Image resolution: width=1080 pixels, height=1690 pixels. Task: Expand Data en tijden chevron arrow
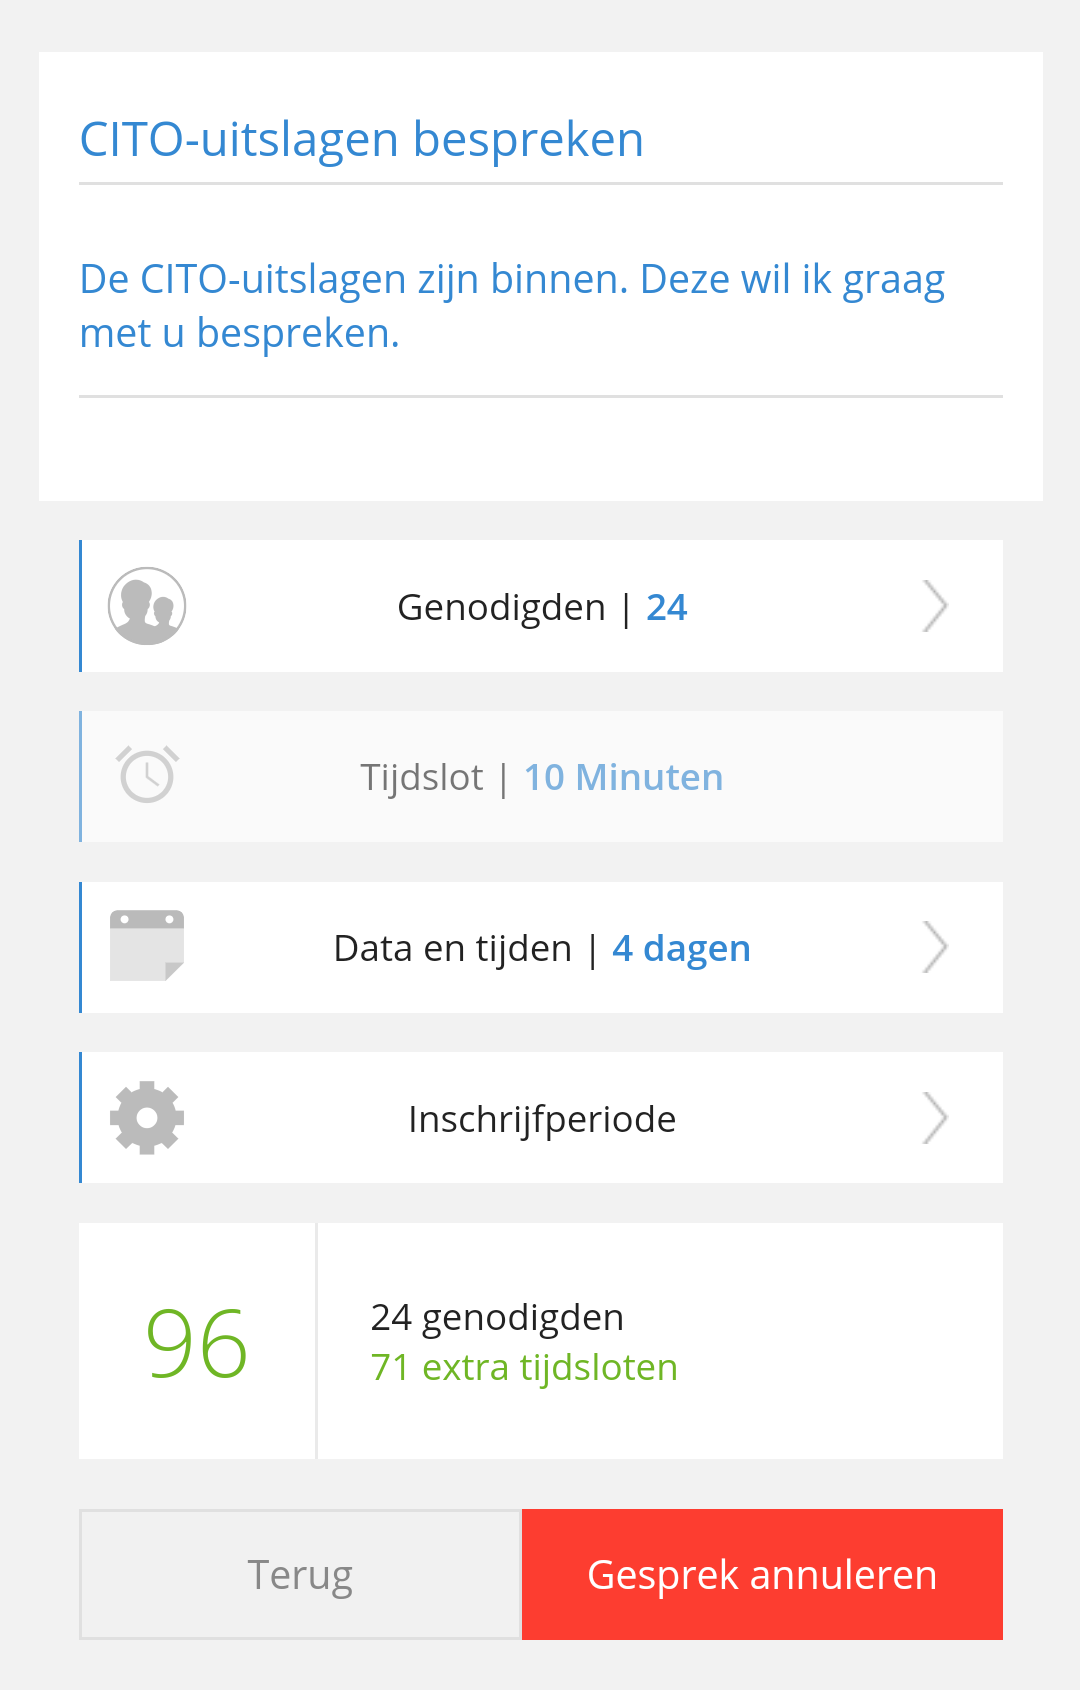(934, 947)
